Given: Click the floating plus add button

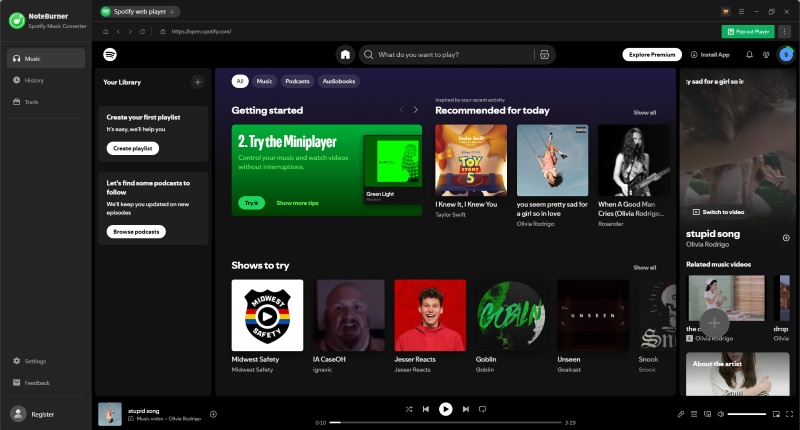Looking at the screenshot, I should coord(714,322).
